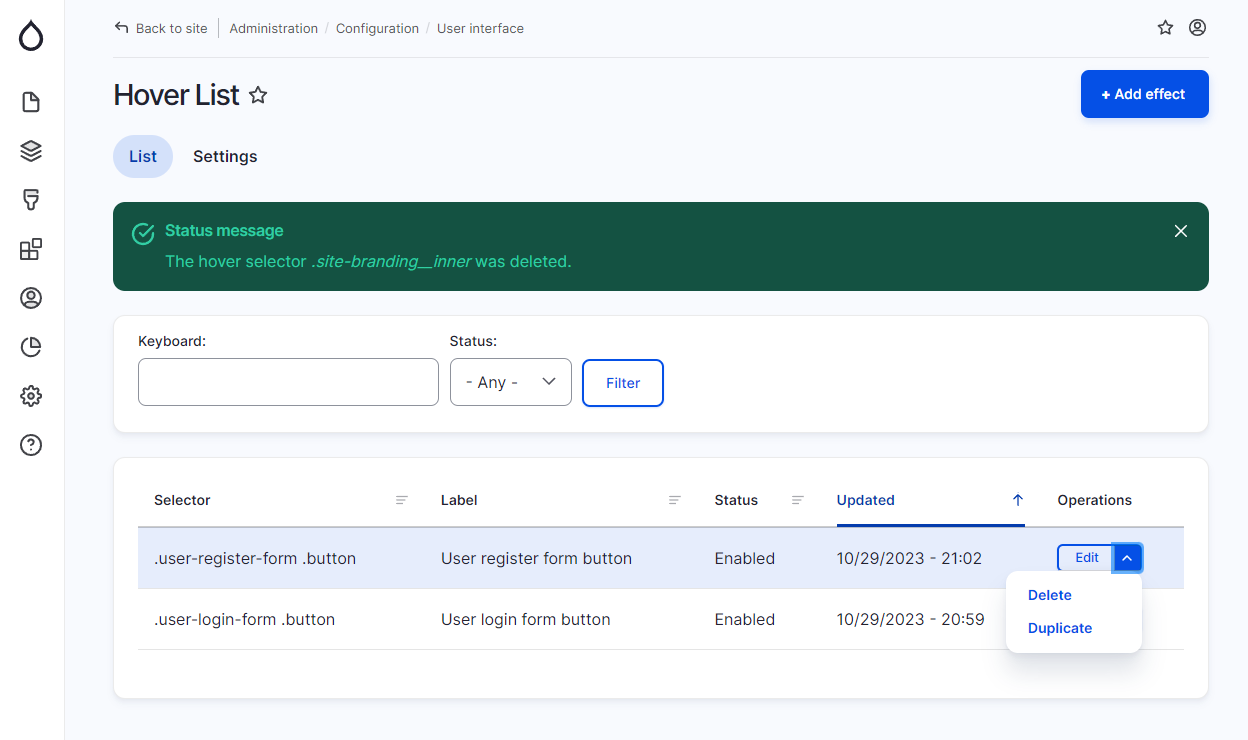Sort the table by Updated column
Screen dimensions: 1248x740
pos(866,500)
